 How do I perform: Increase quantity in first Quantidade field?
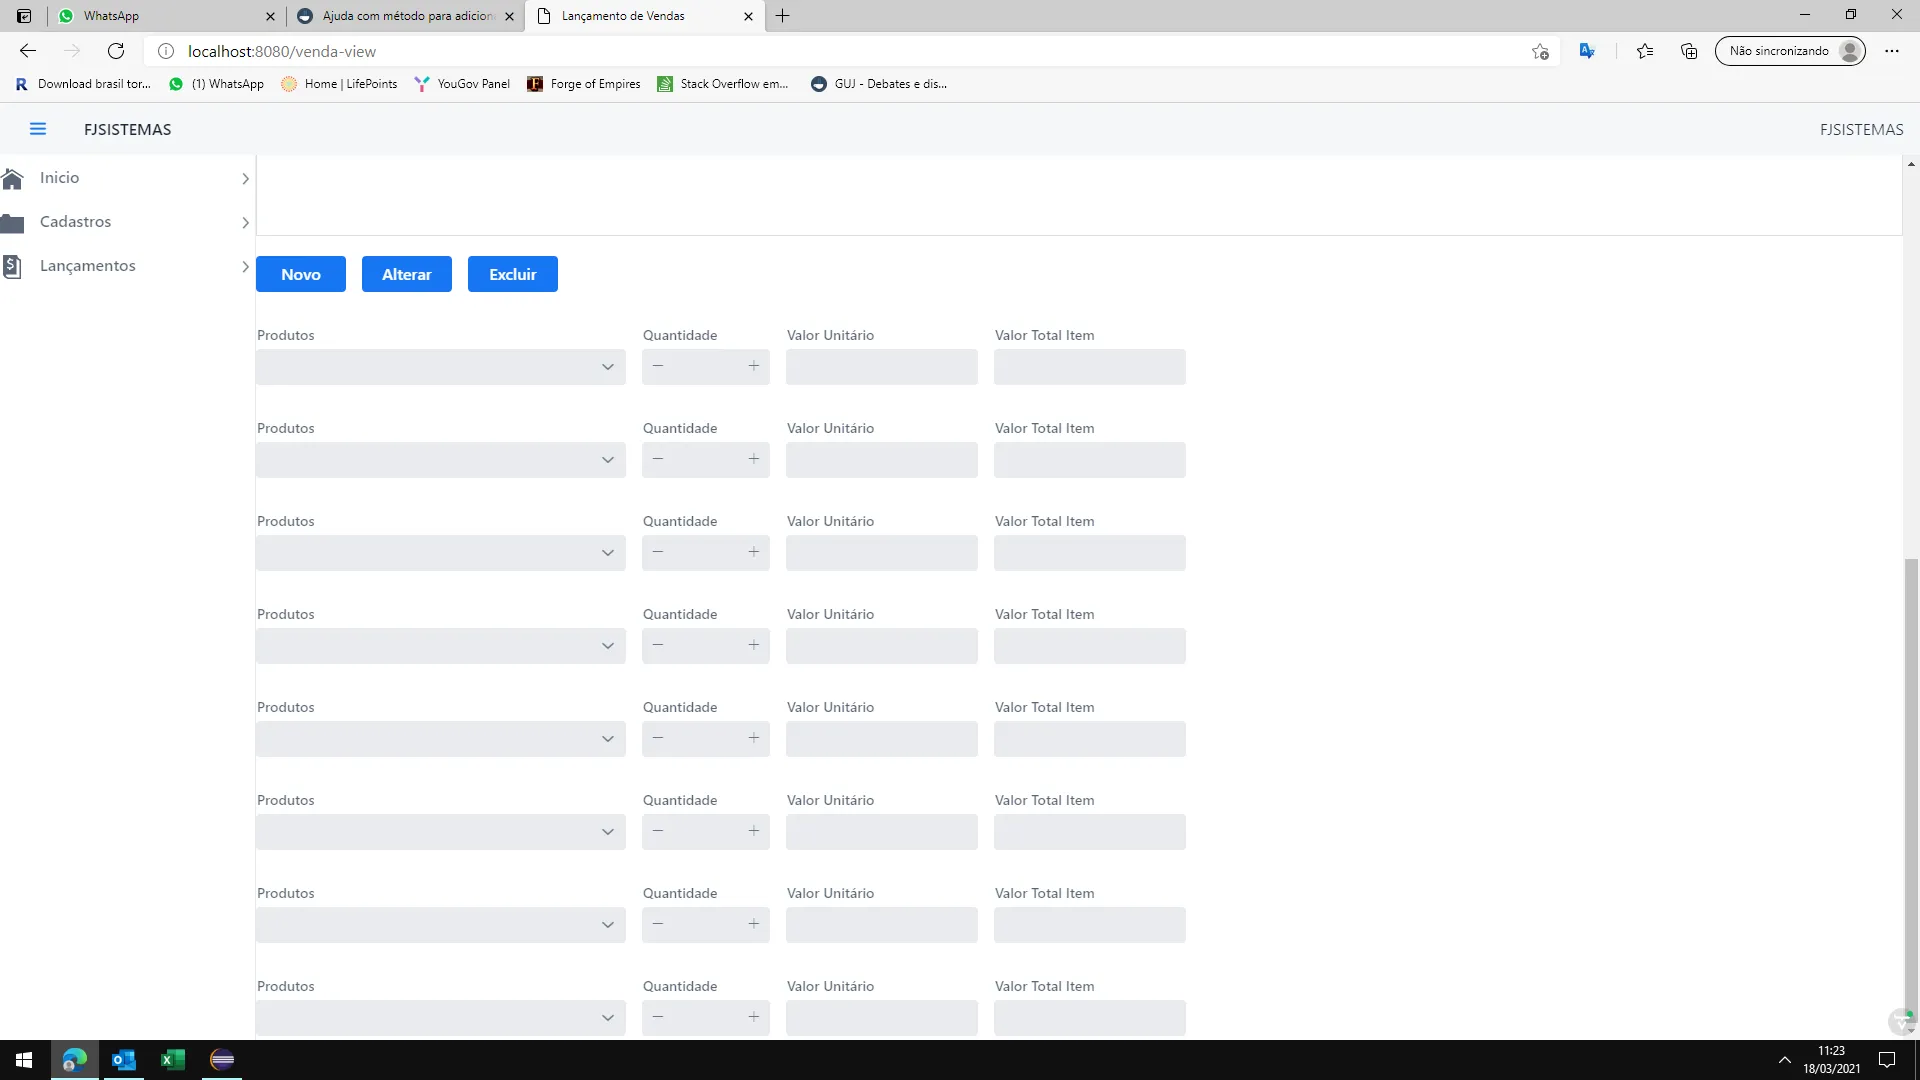(754, 366)
